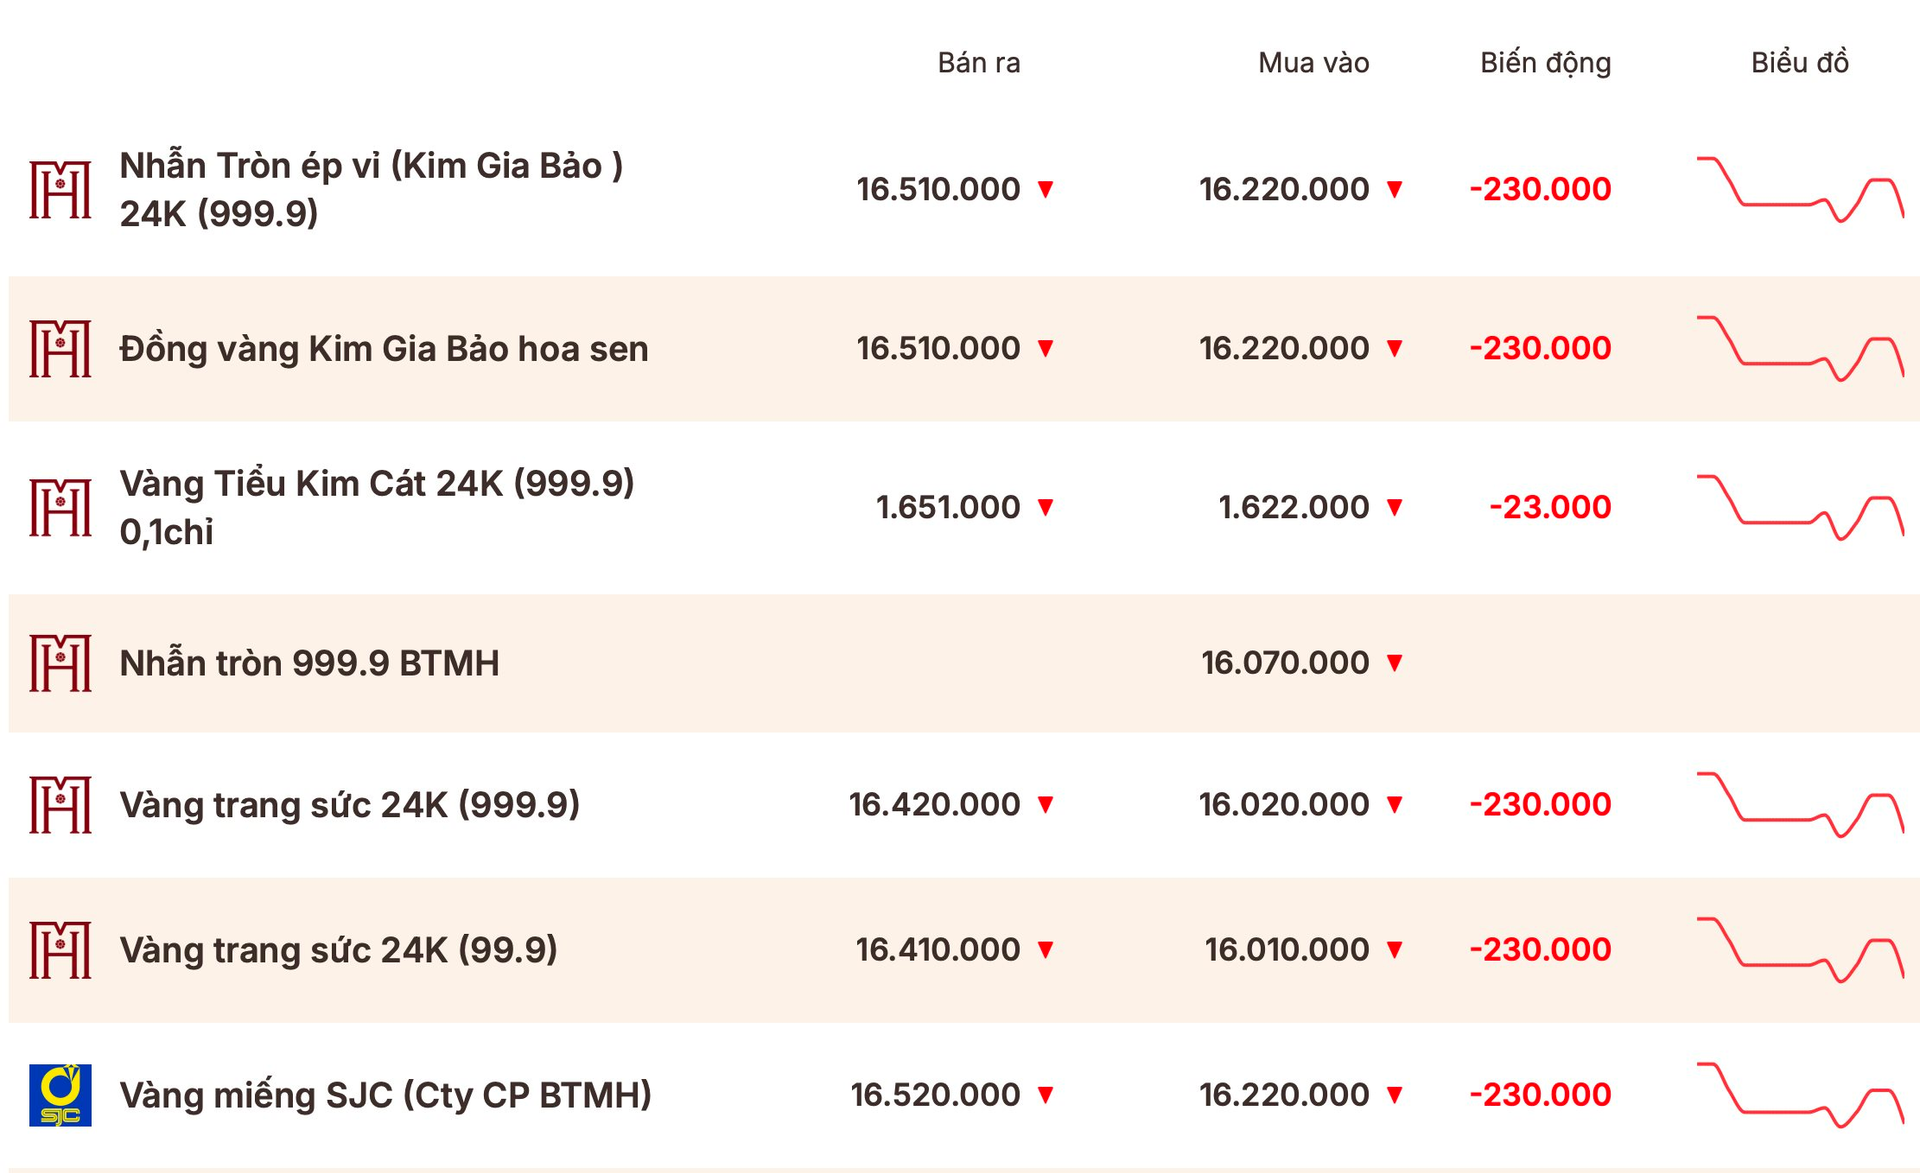Click BTMH logo beside Đồng vàng Kim Gia Bảo
The image size is (1920, 1173).
(60, 349)
